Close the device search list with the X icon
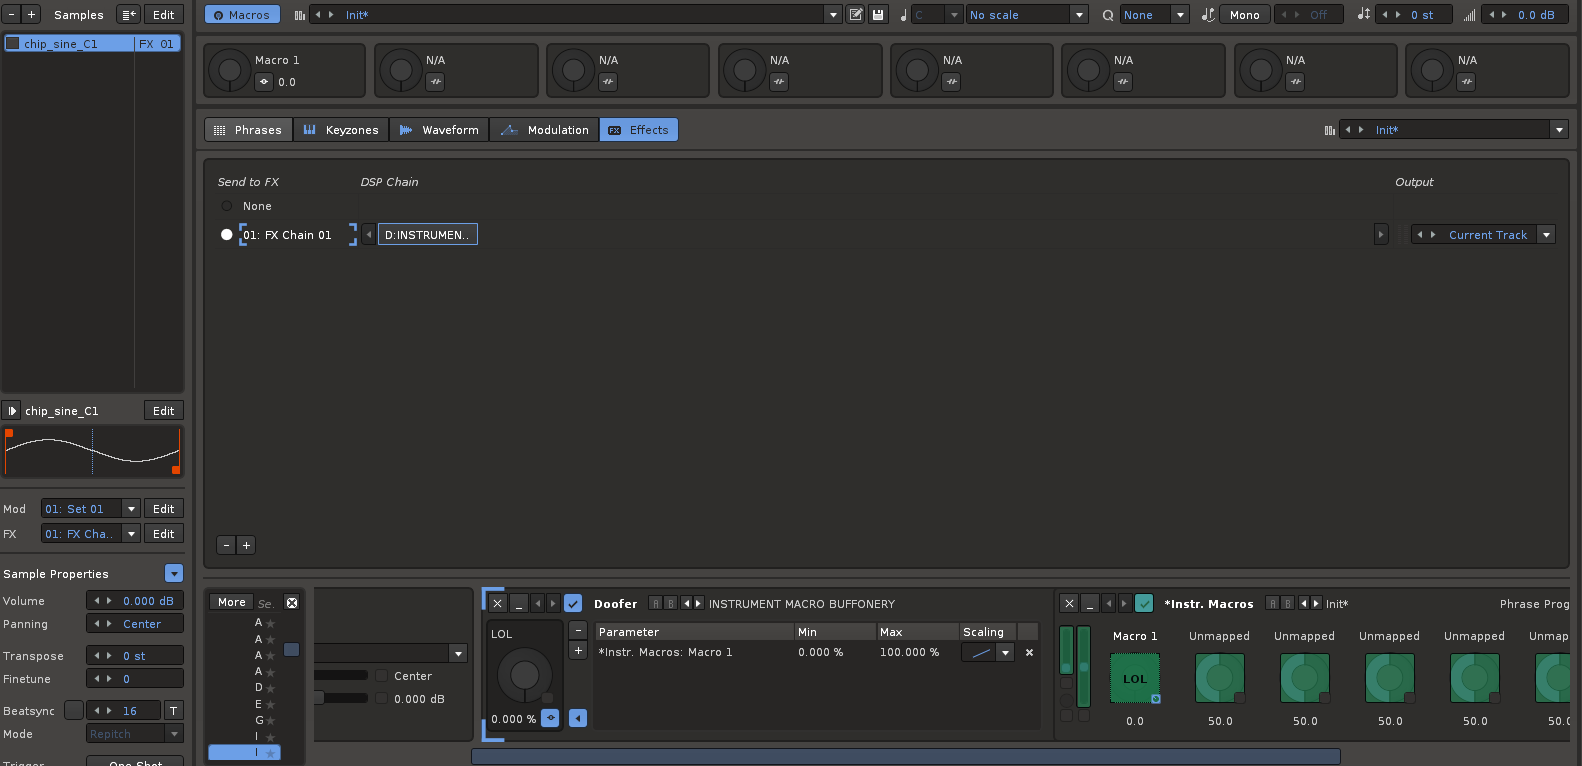1582x766 pixels. [x=292, y=602]
